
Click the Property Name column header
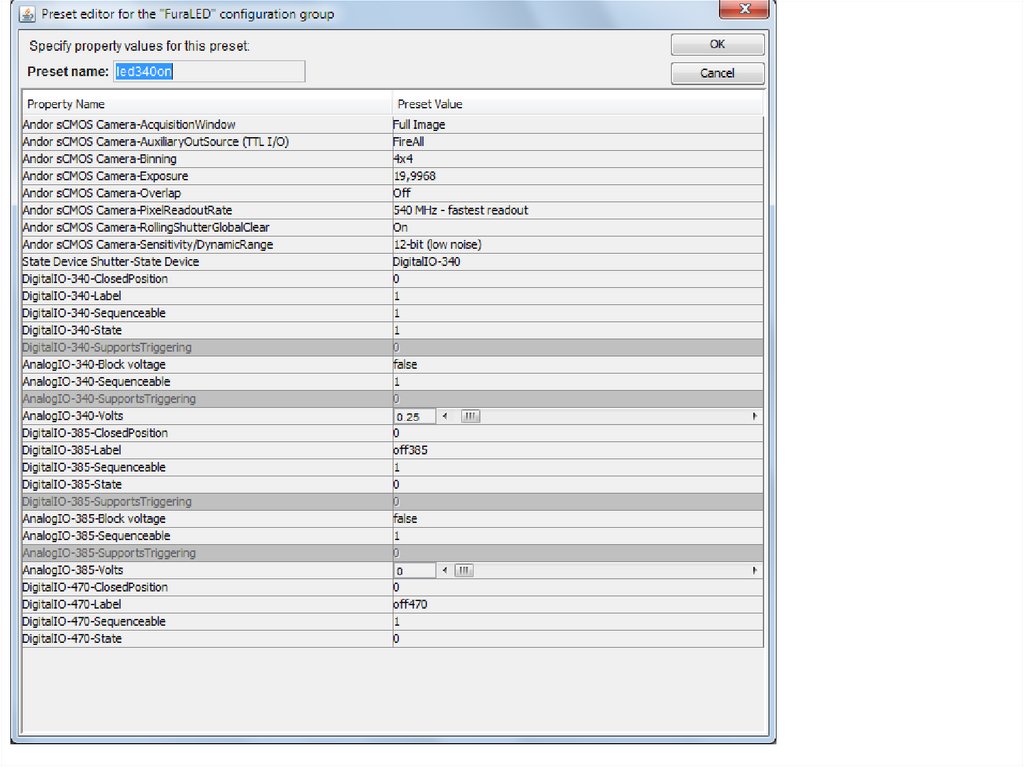207,104
